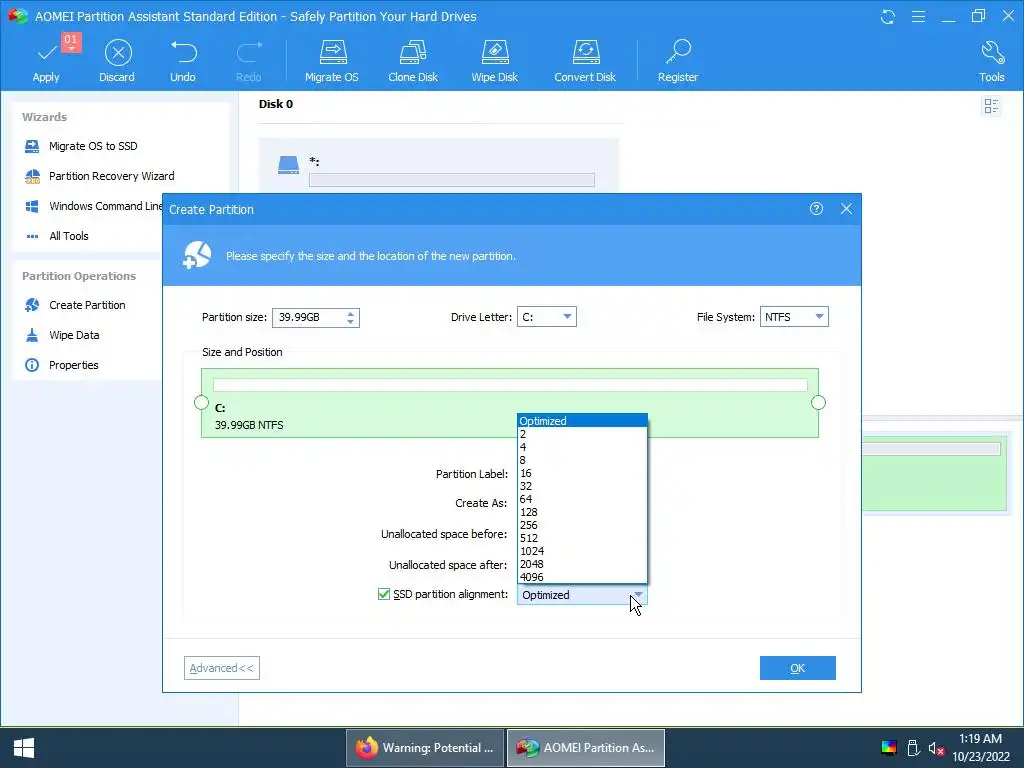Select 2 in alignment list
Screen dimensions: 1024x768
tap(583, 434)
